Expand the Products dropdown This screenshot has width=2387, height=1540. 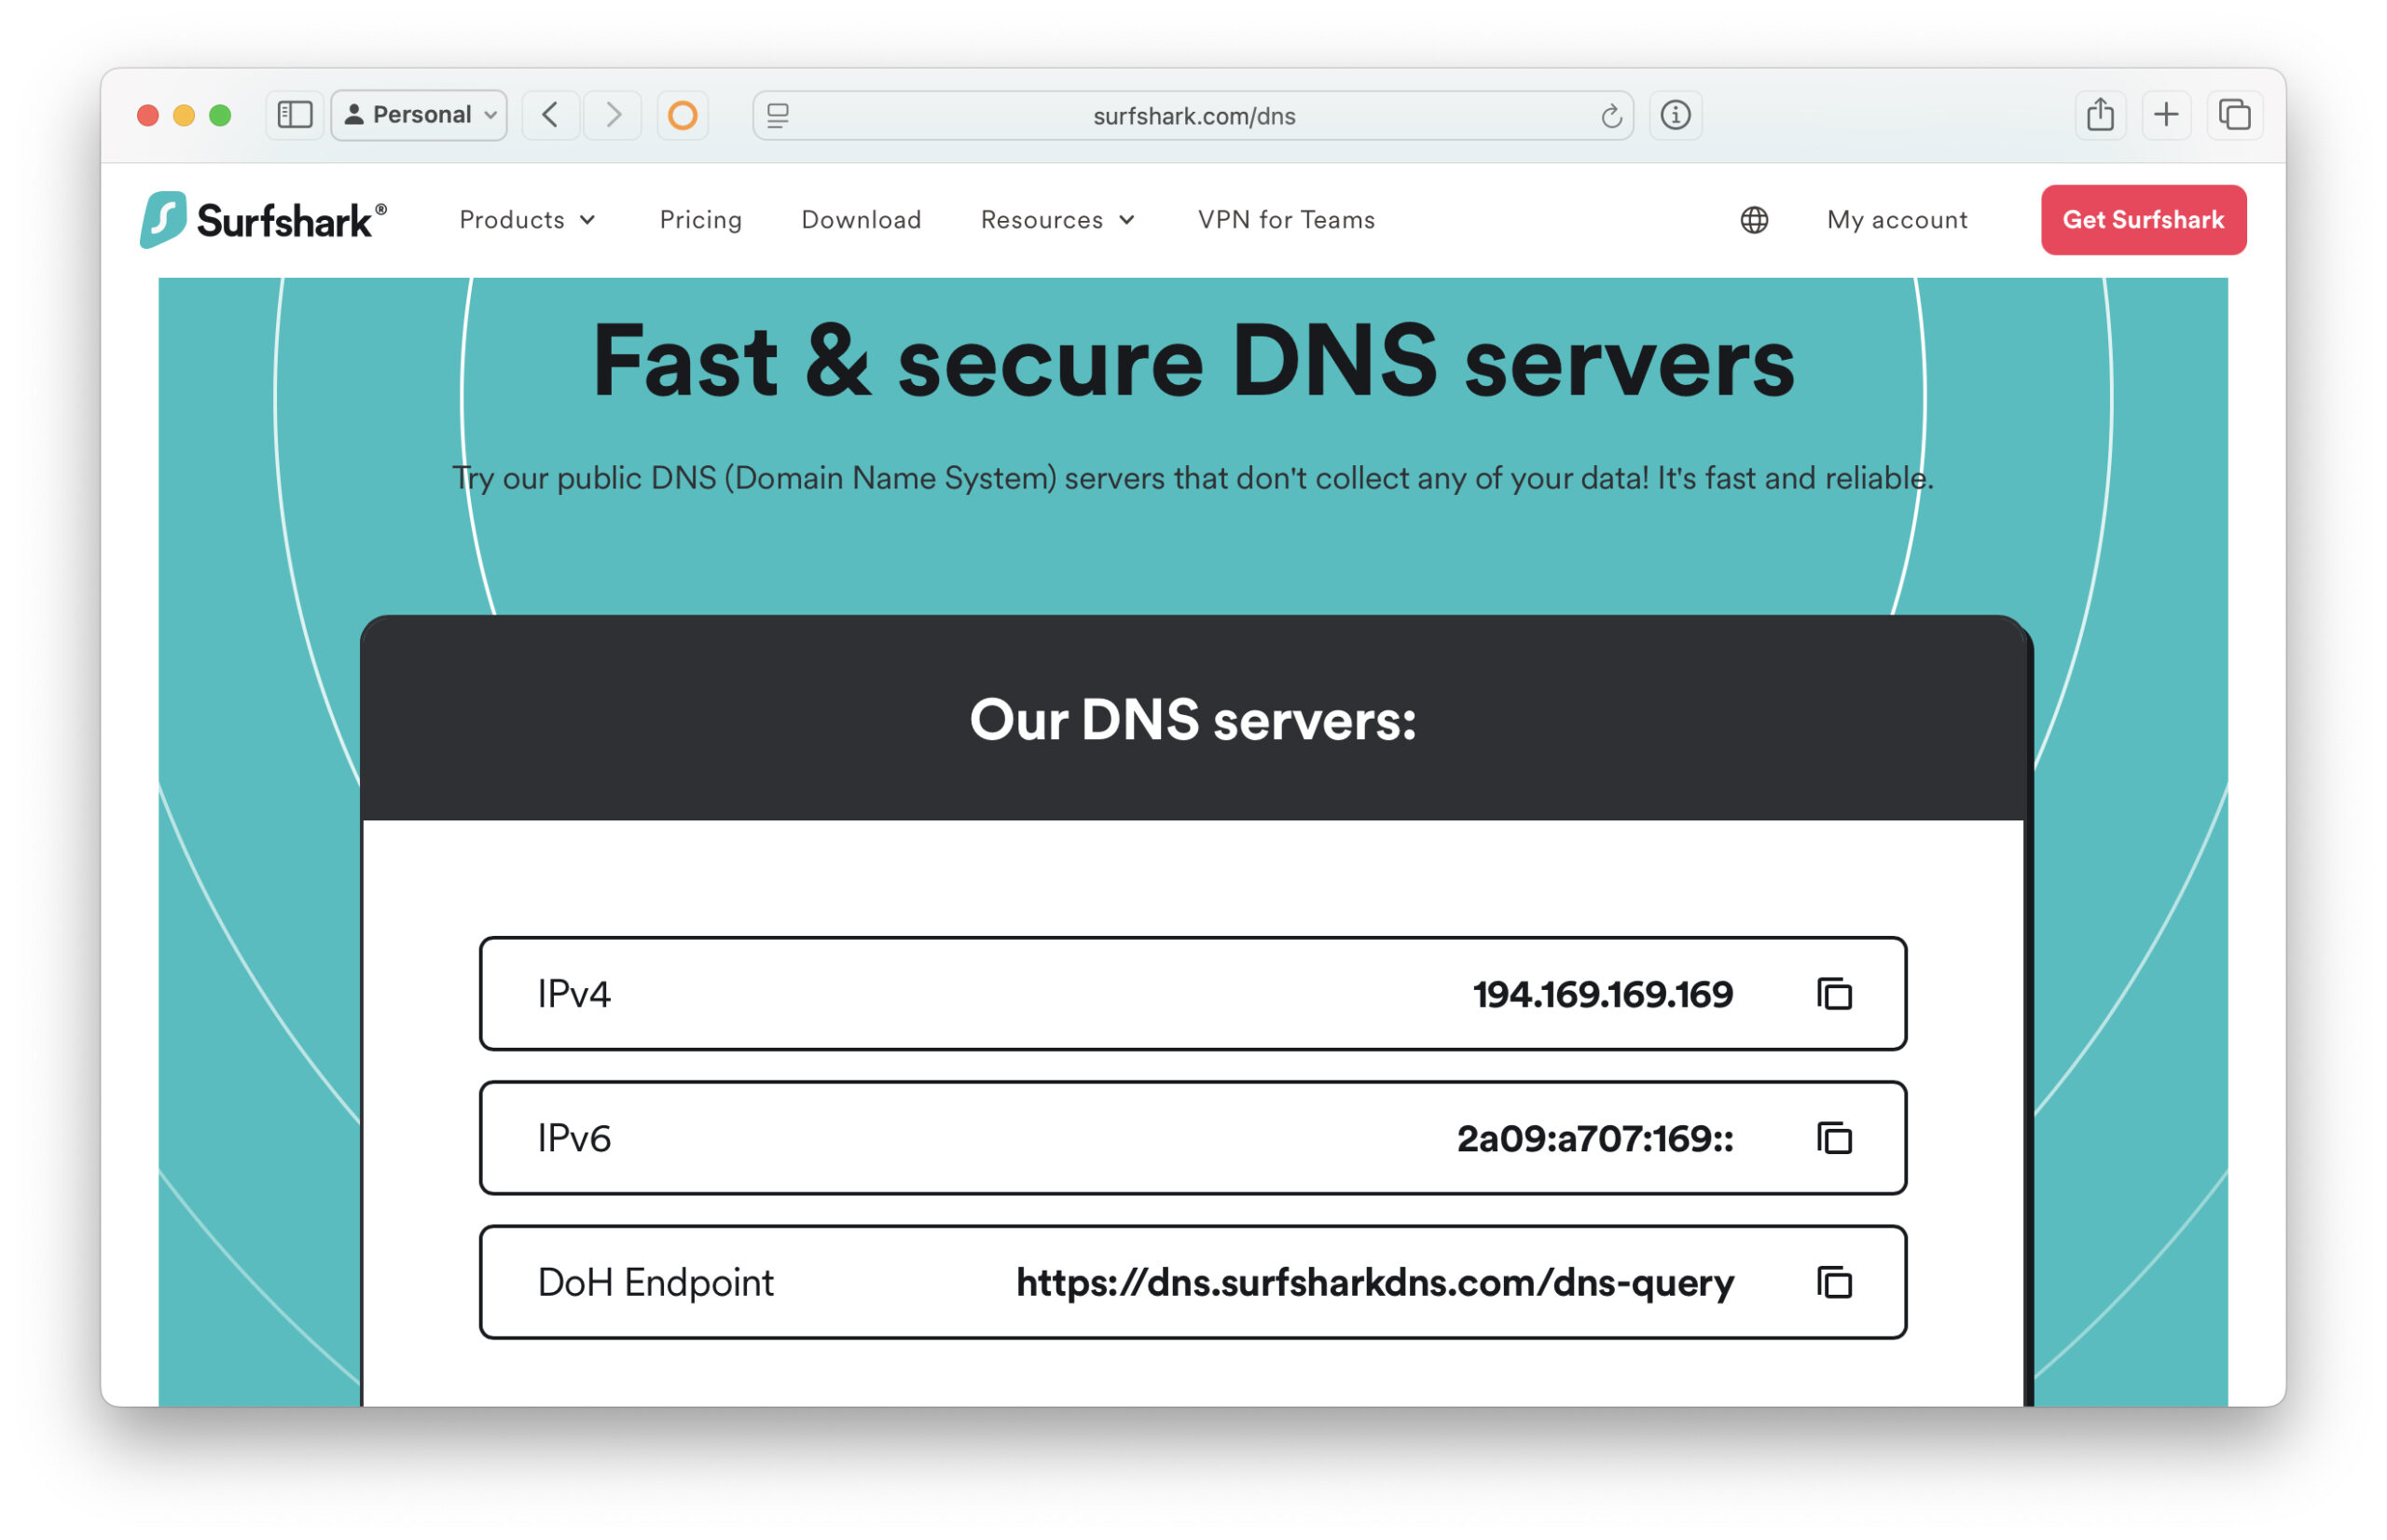pyautogui.click(x=527, y=219)
